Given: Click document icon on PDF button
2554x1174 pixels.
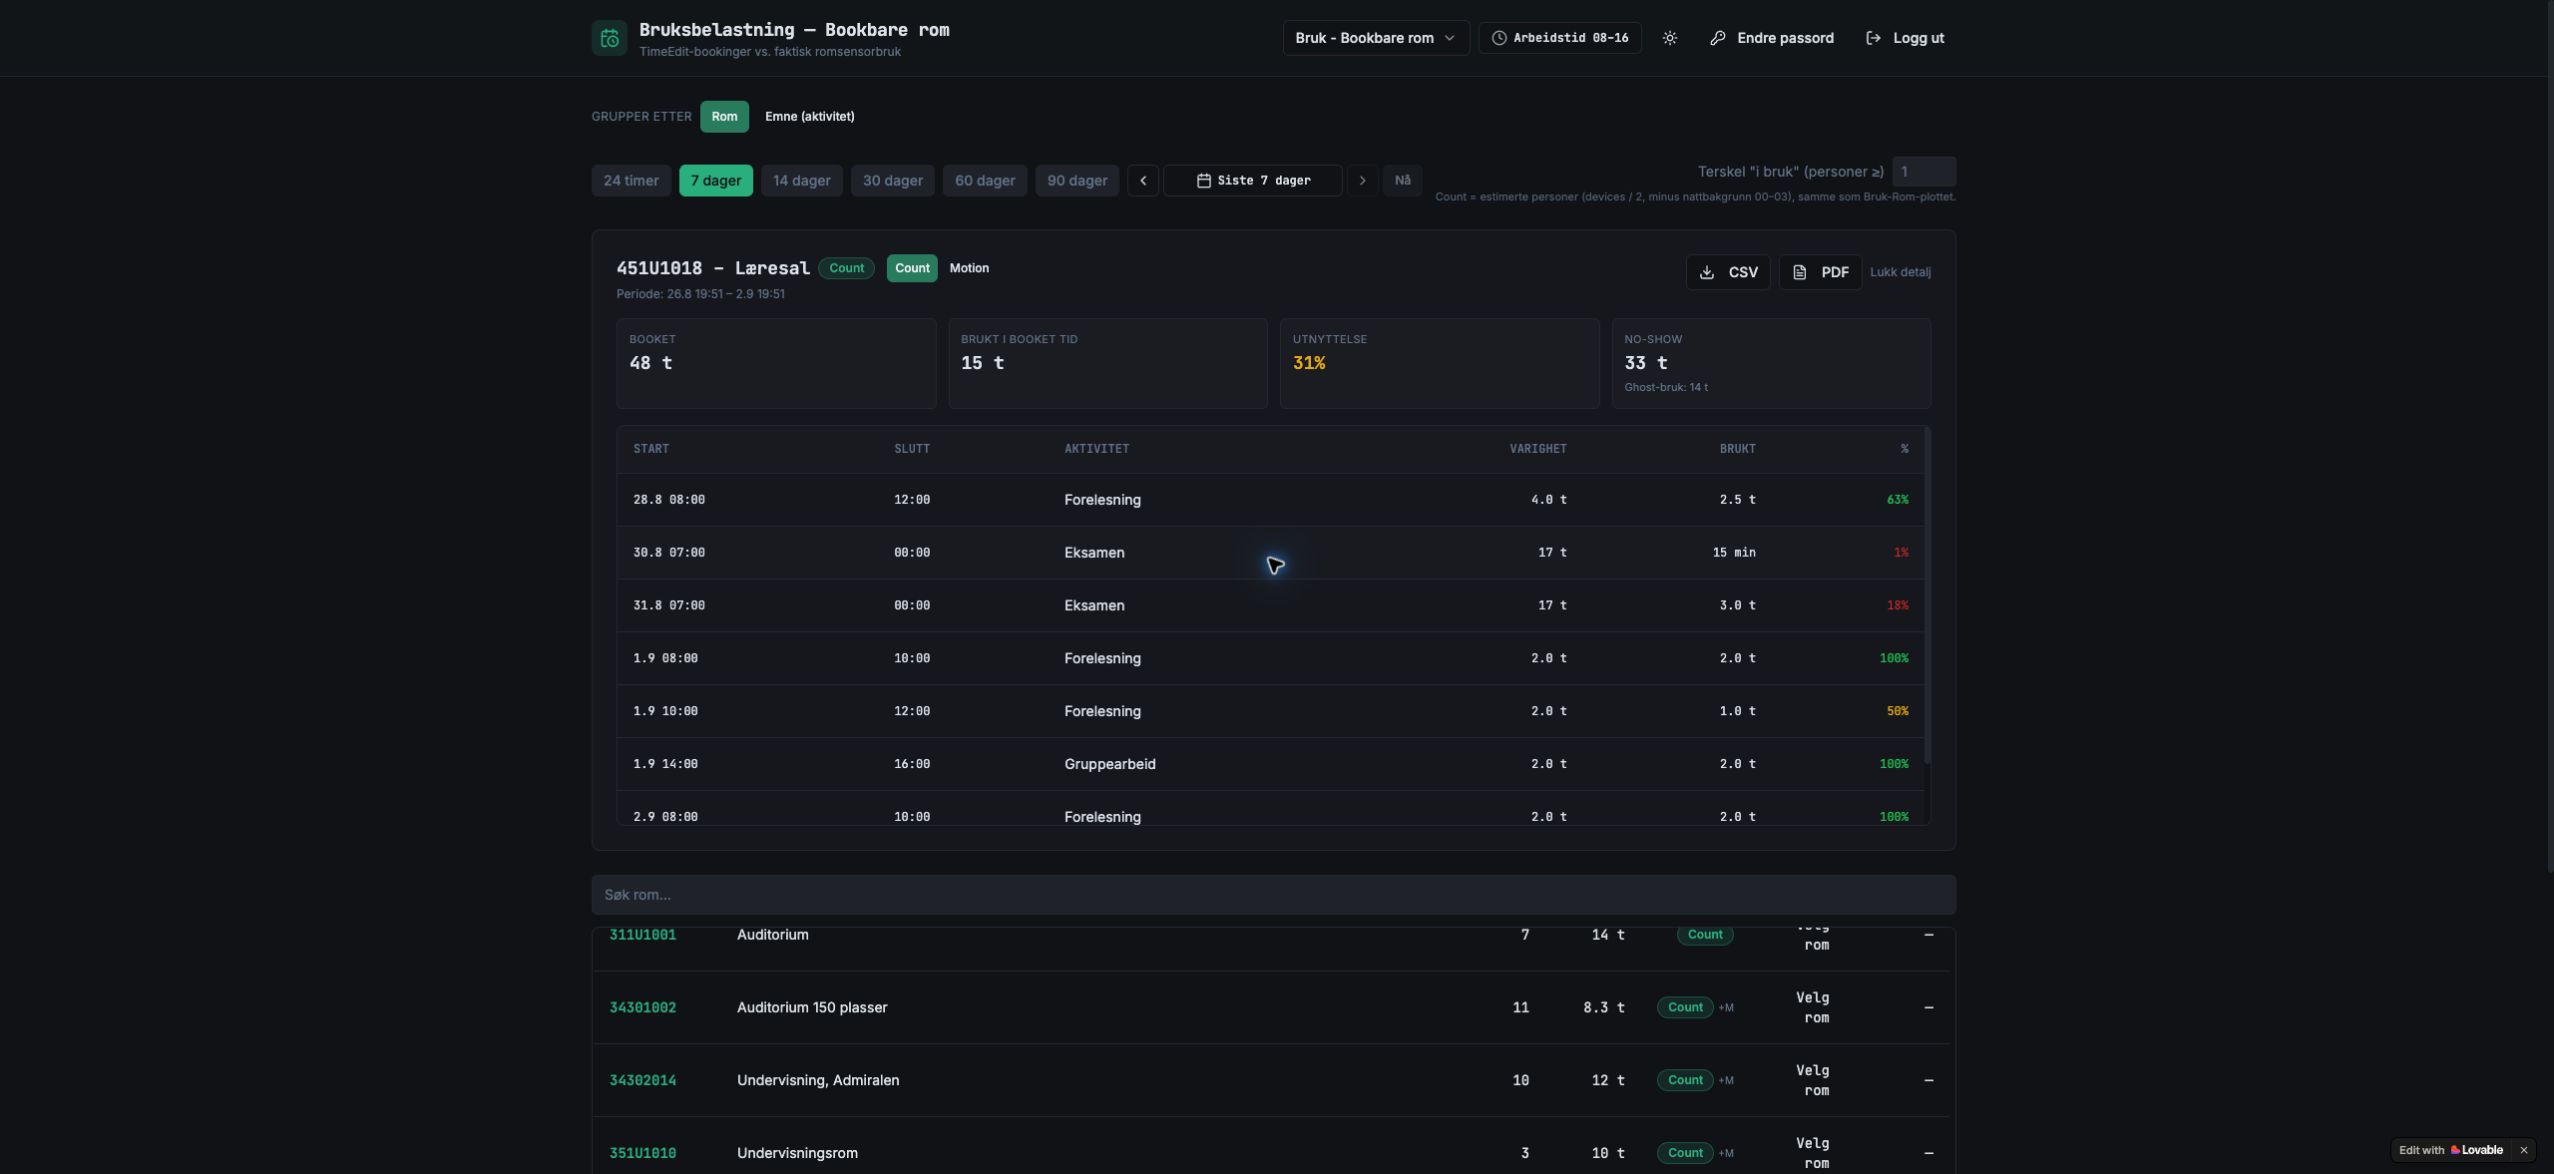Looking at the screenshot, I should pyautogui.click(x=1799, y=272).
